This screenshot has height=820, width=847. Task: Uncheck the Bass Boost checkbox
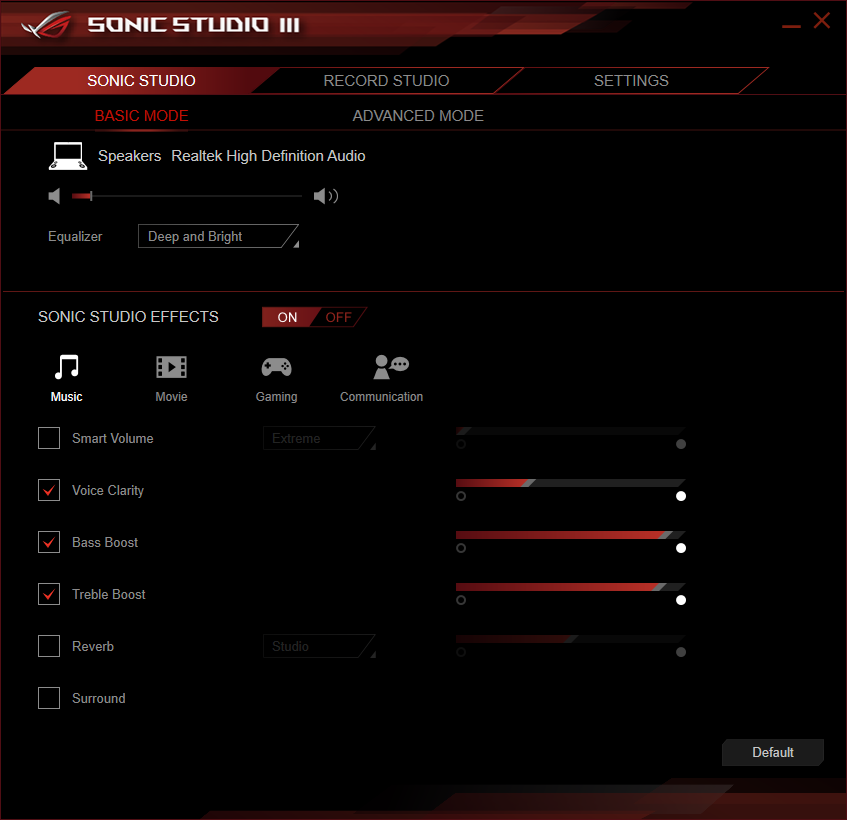pos(49,542)
